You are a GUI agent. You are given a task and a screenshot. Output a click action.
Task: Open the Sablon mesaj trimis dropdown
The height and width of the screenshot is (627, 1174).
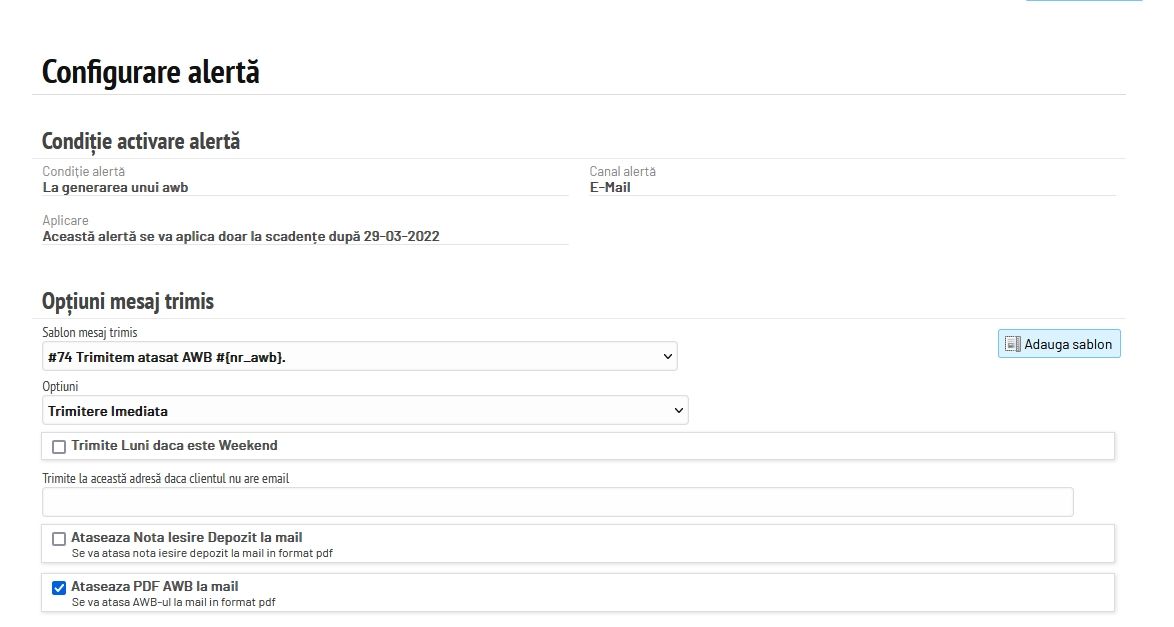pos(360,356)
